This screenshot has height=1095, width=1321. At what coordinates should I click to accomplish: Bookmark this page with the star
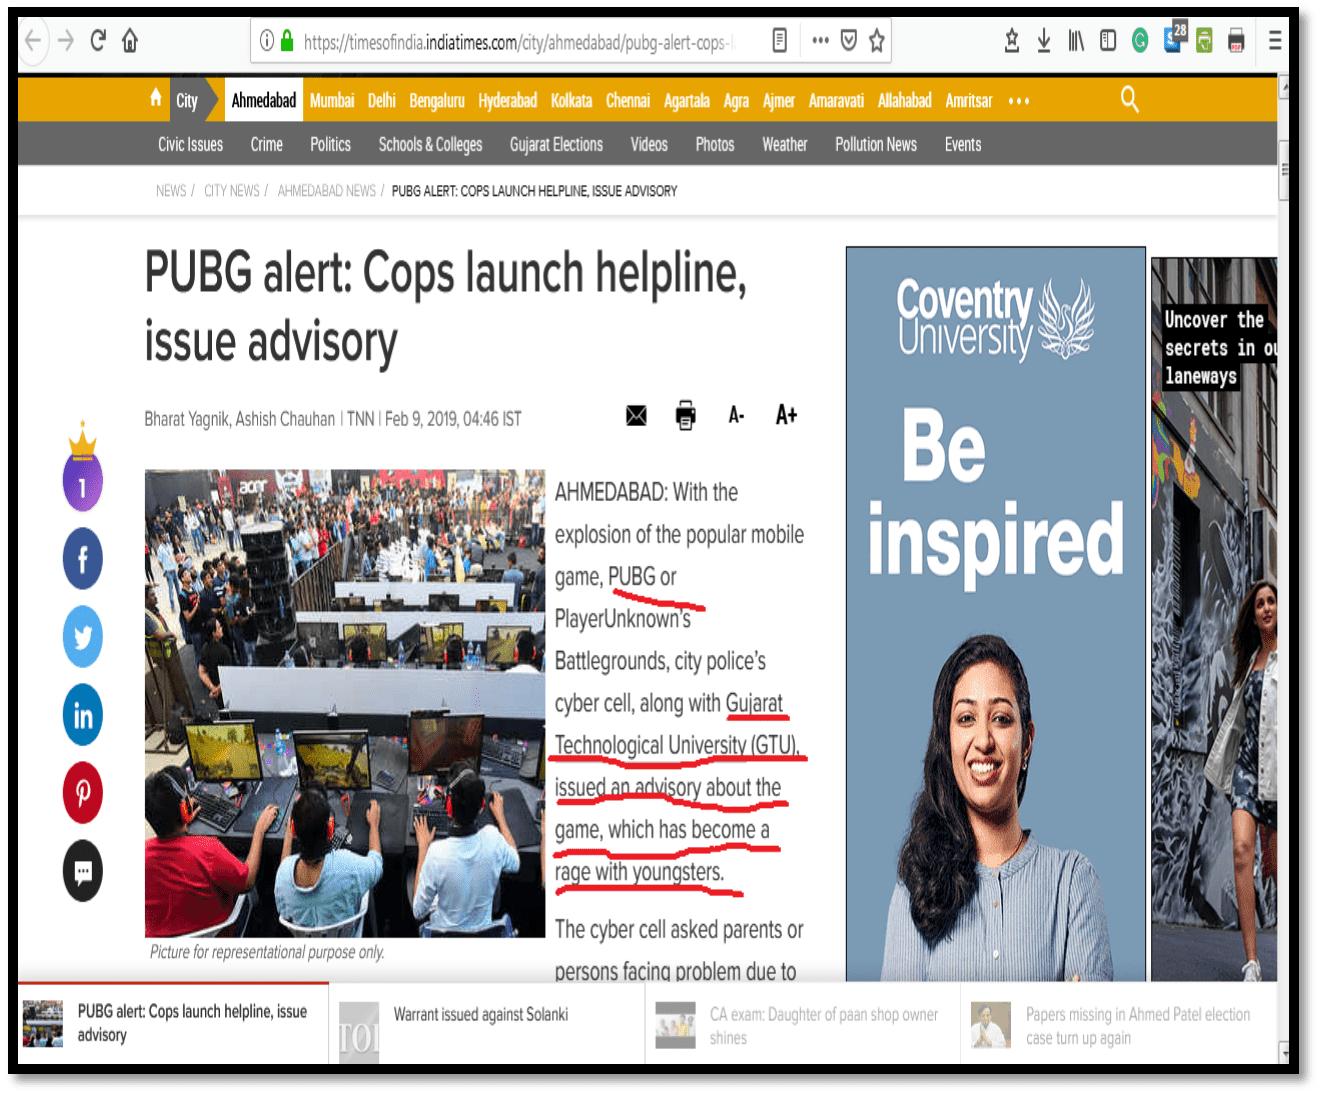[877, 41]
